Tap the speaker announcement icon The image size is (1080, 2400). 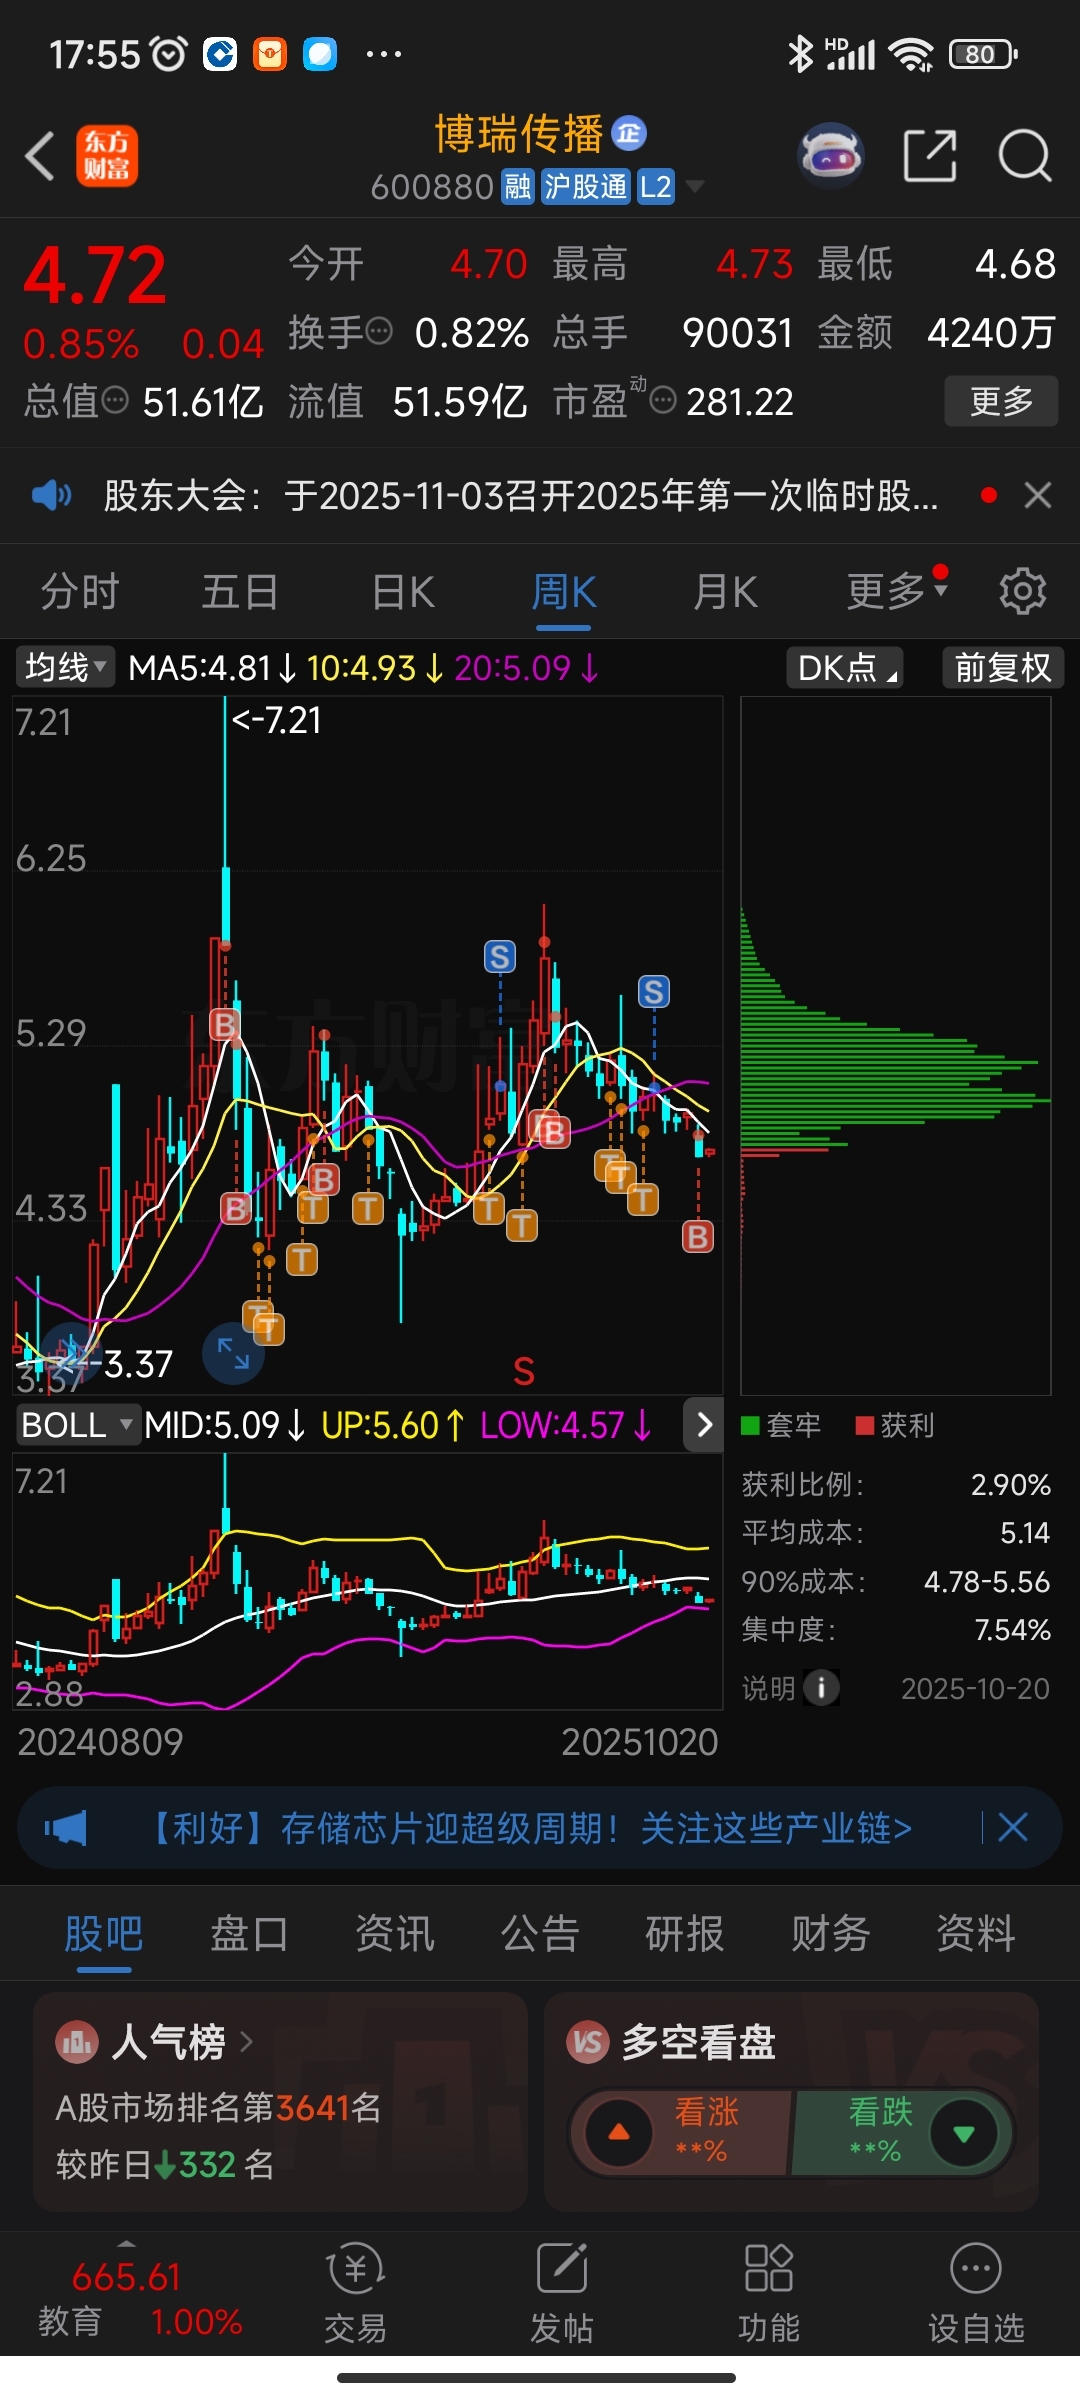(x=51, y=495)
